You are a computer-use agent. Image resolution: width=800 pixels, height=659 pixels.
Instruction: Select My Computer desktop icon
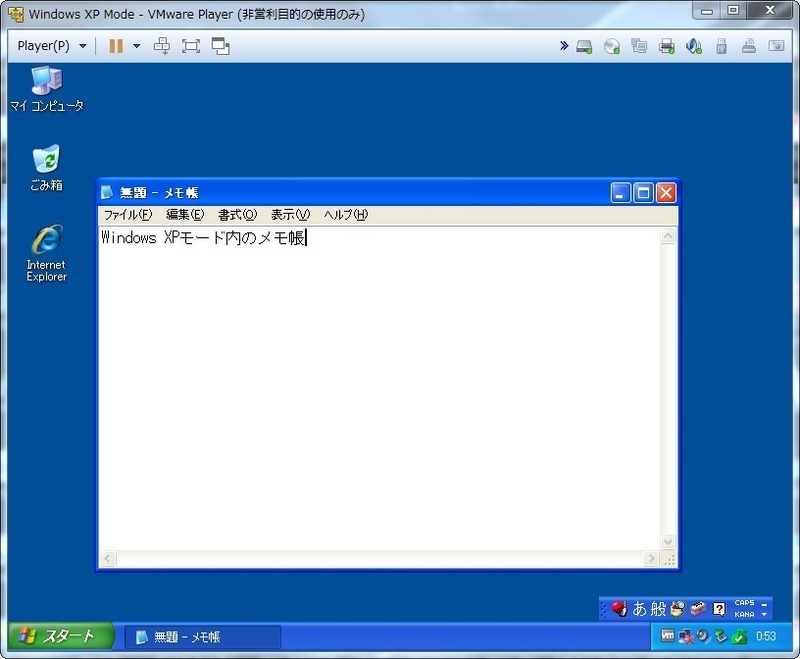46,89
